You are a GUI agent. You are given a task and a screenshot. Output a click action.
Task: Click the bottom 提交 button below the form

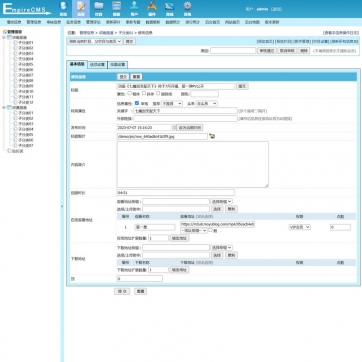(x=122, y=291)
